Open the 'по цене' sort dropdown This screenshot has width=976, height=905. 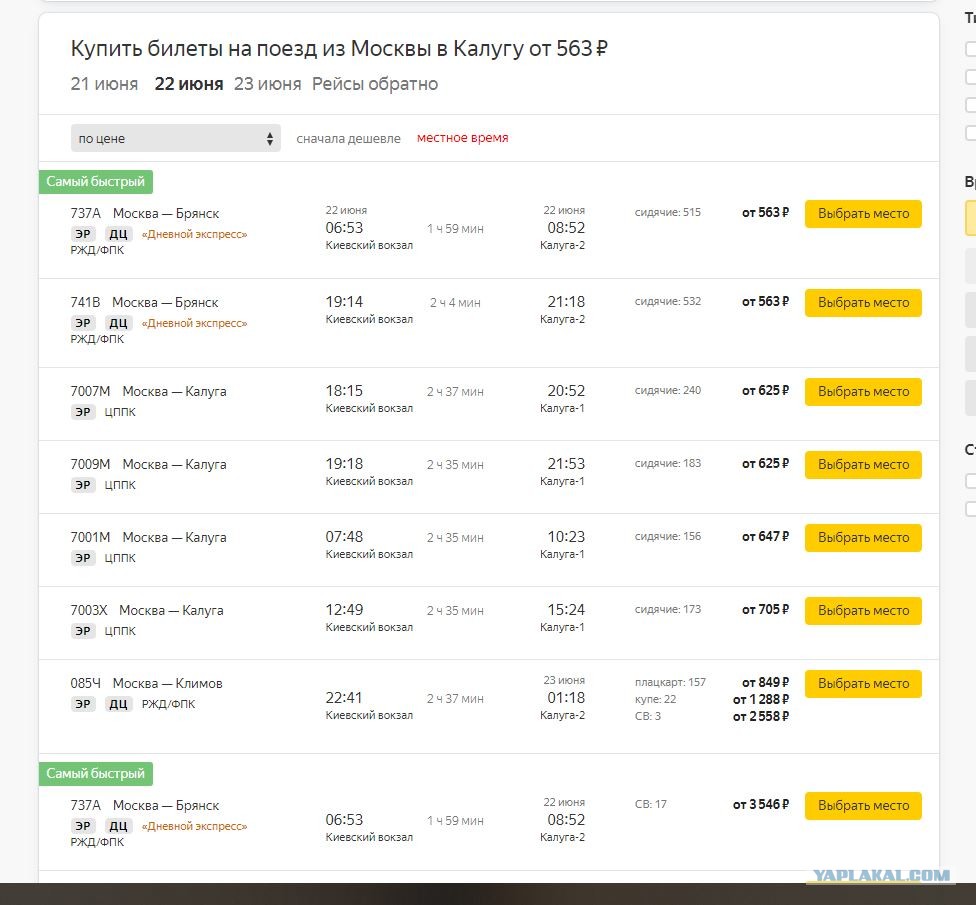(x=176, y=138)
